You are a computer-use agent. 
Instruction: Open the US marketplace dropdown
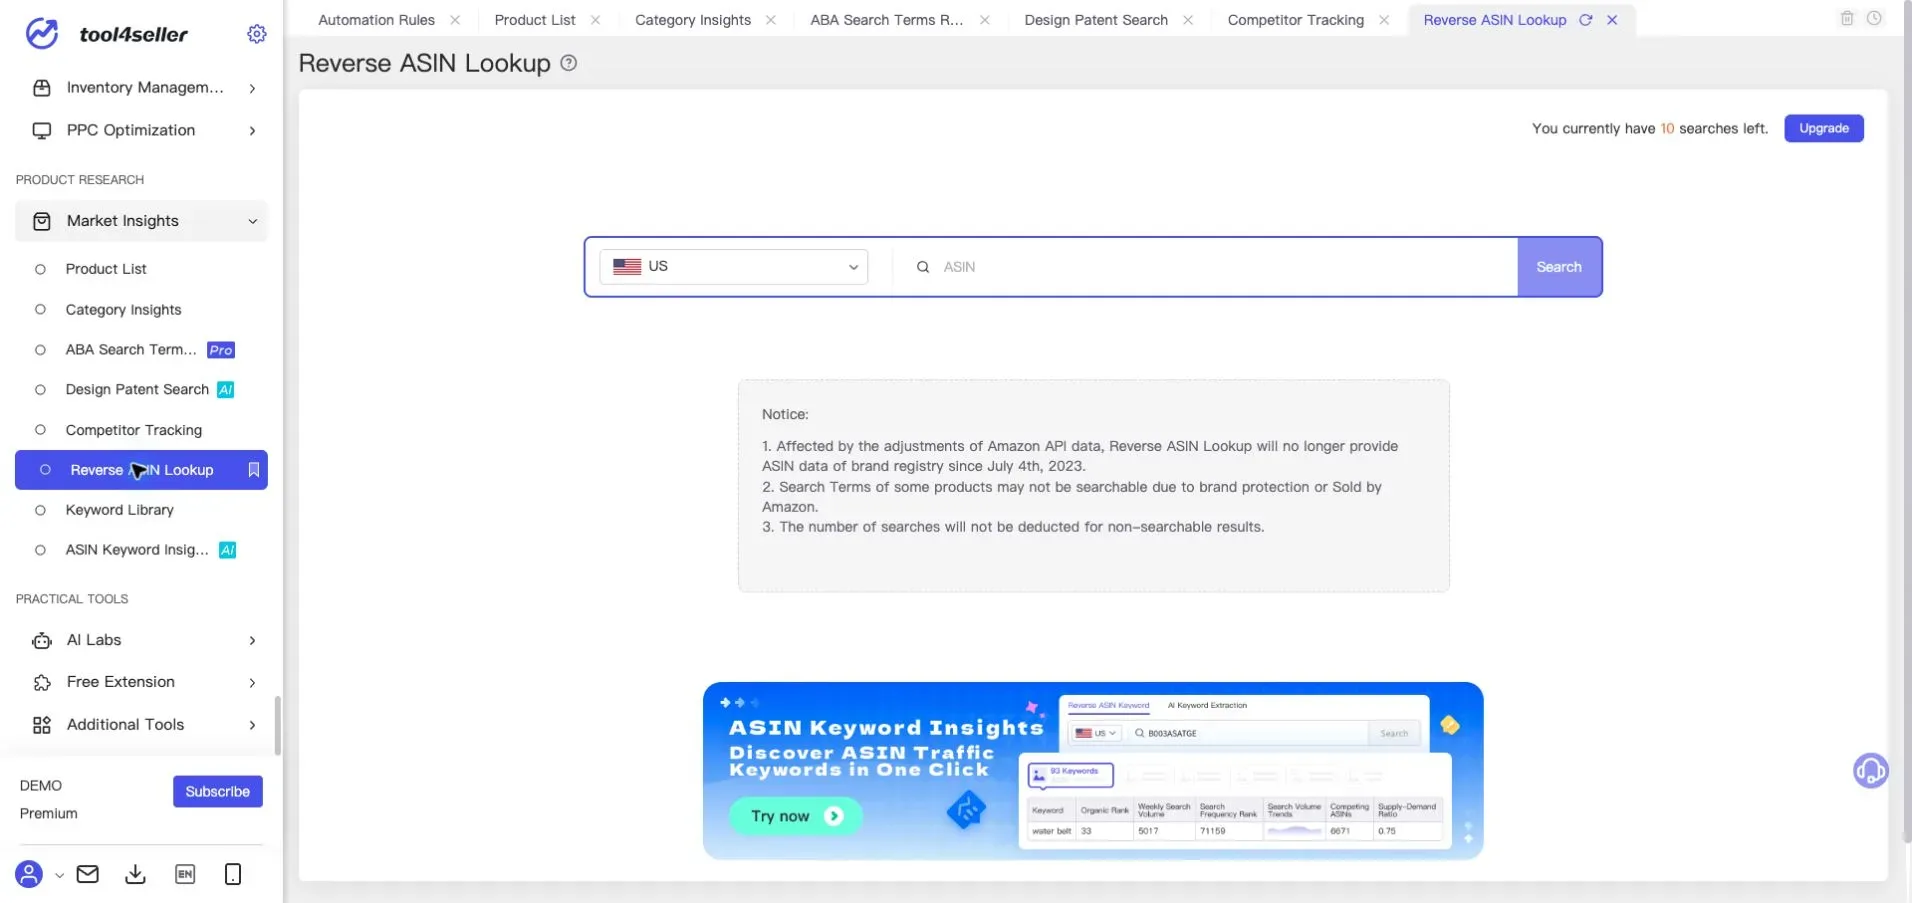tap(734, 267)
